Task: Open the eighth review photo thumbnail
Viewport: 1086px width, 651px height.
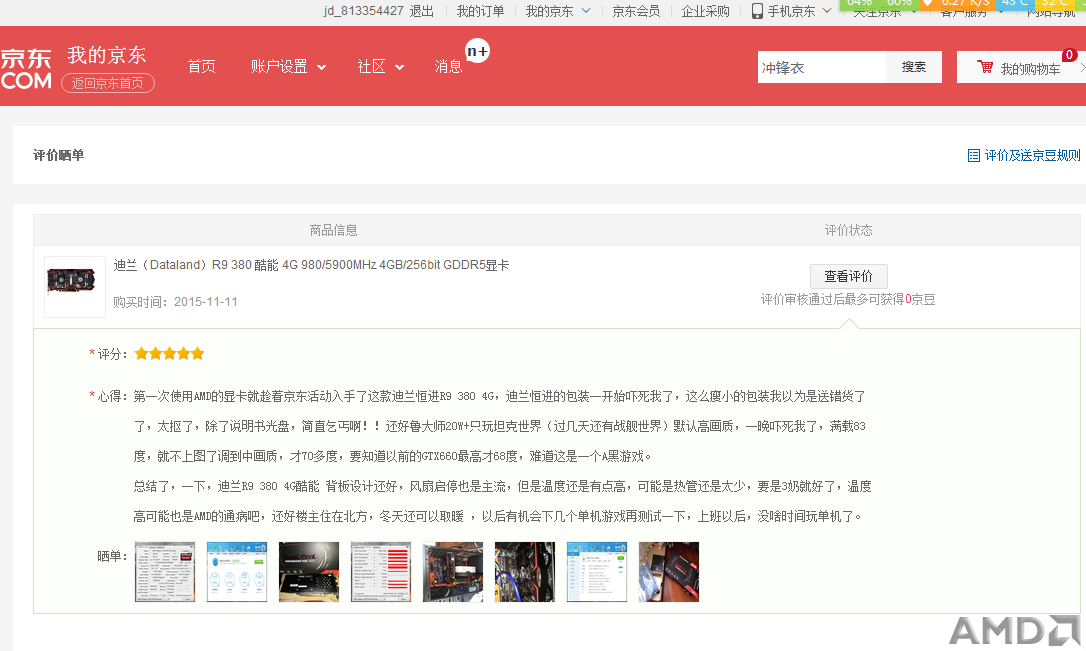Action: (669, 572)
